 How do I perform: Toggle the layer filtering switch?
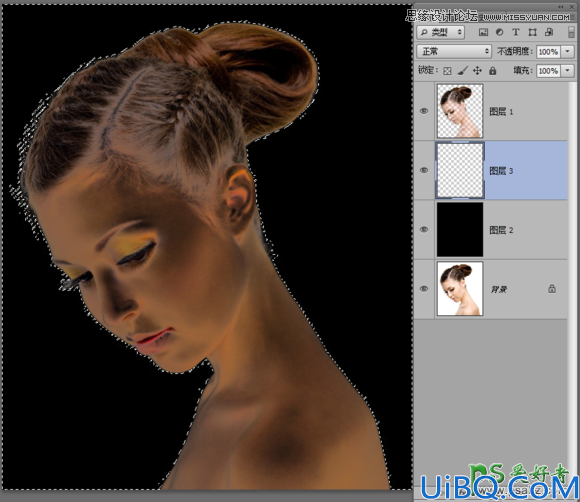[571, 32]
